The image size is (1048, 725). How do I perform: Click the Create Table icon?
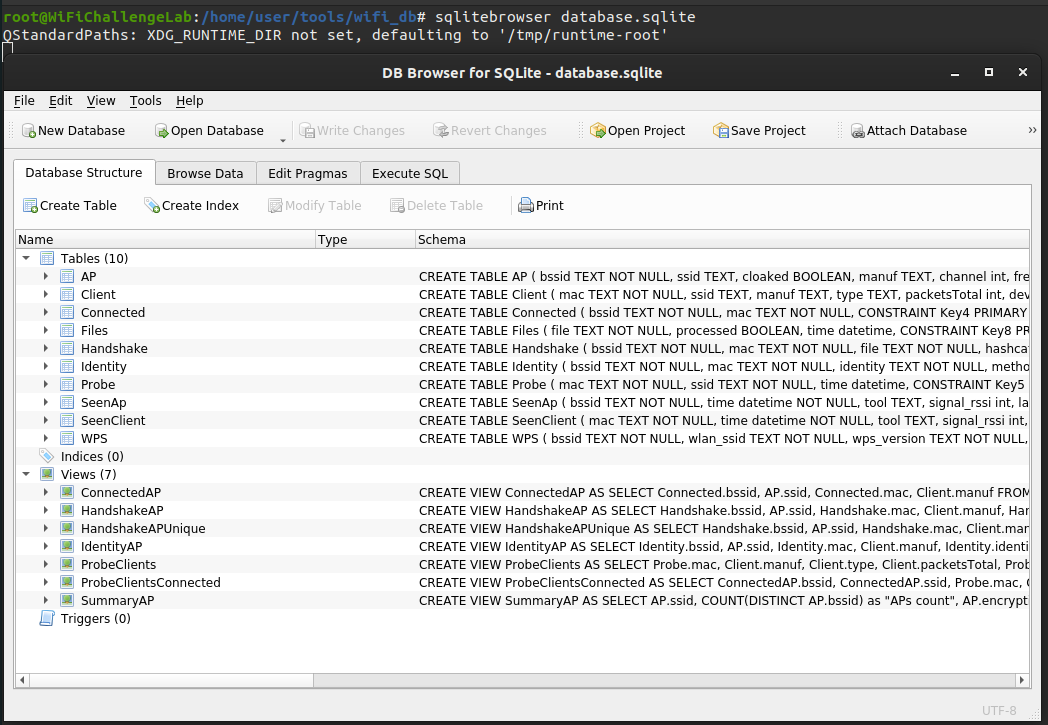30,206
